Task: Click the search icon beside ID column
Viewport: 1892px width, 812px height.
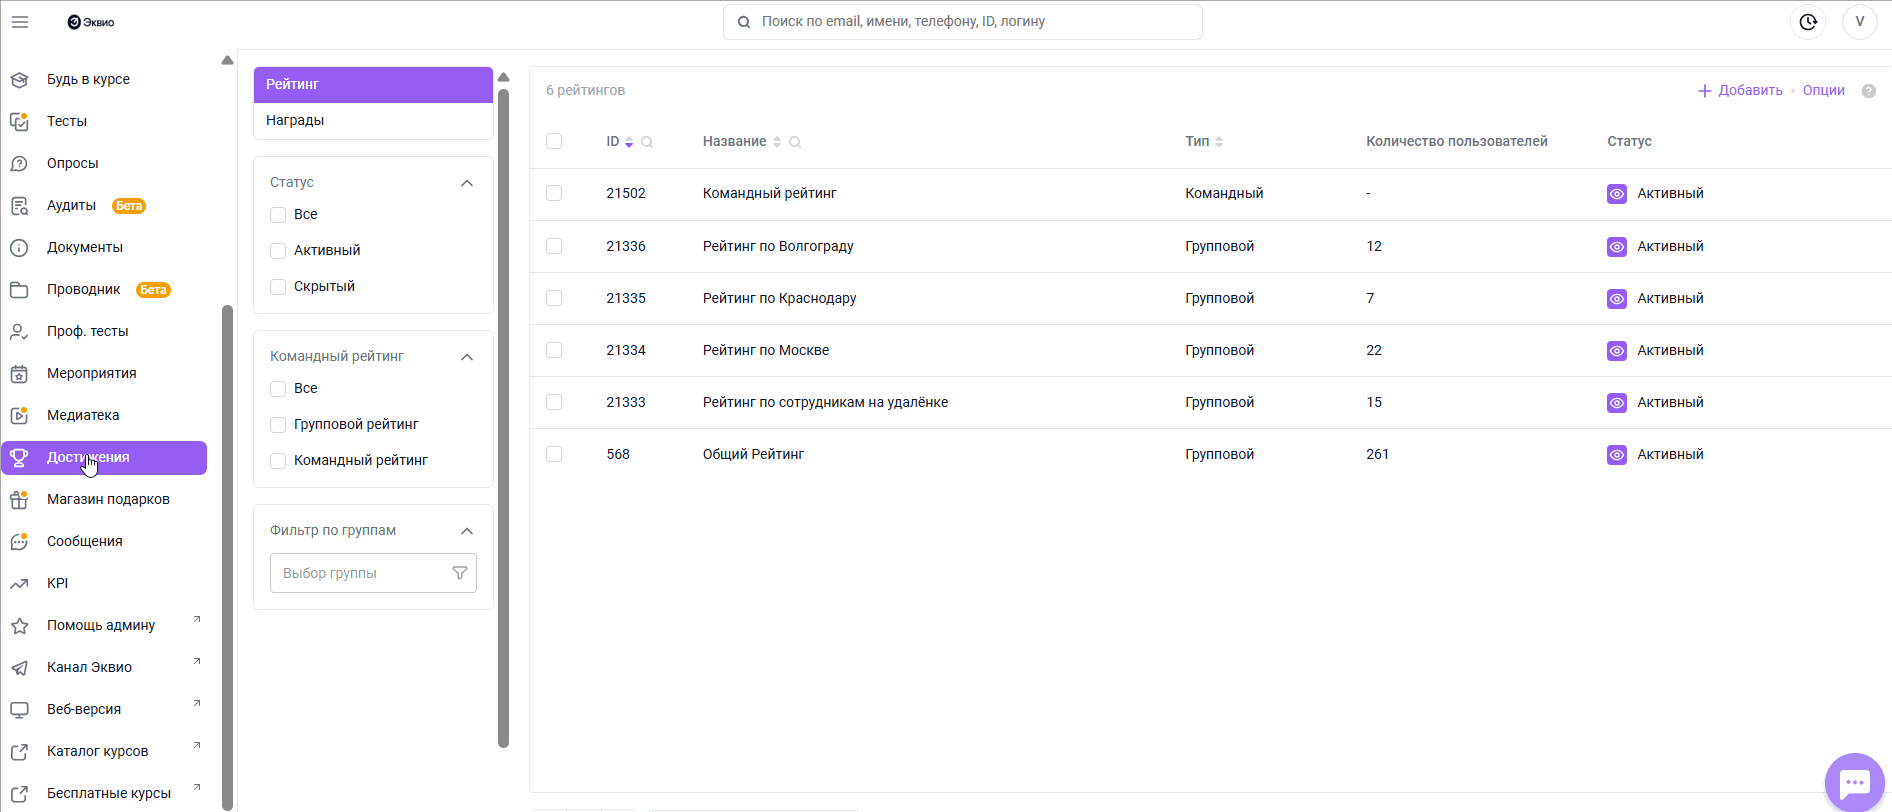Action: tap(647, 142)
